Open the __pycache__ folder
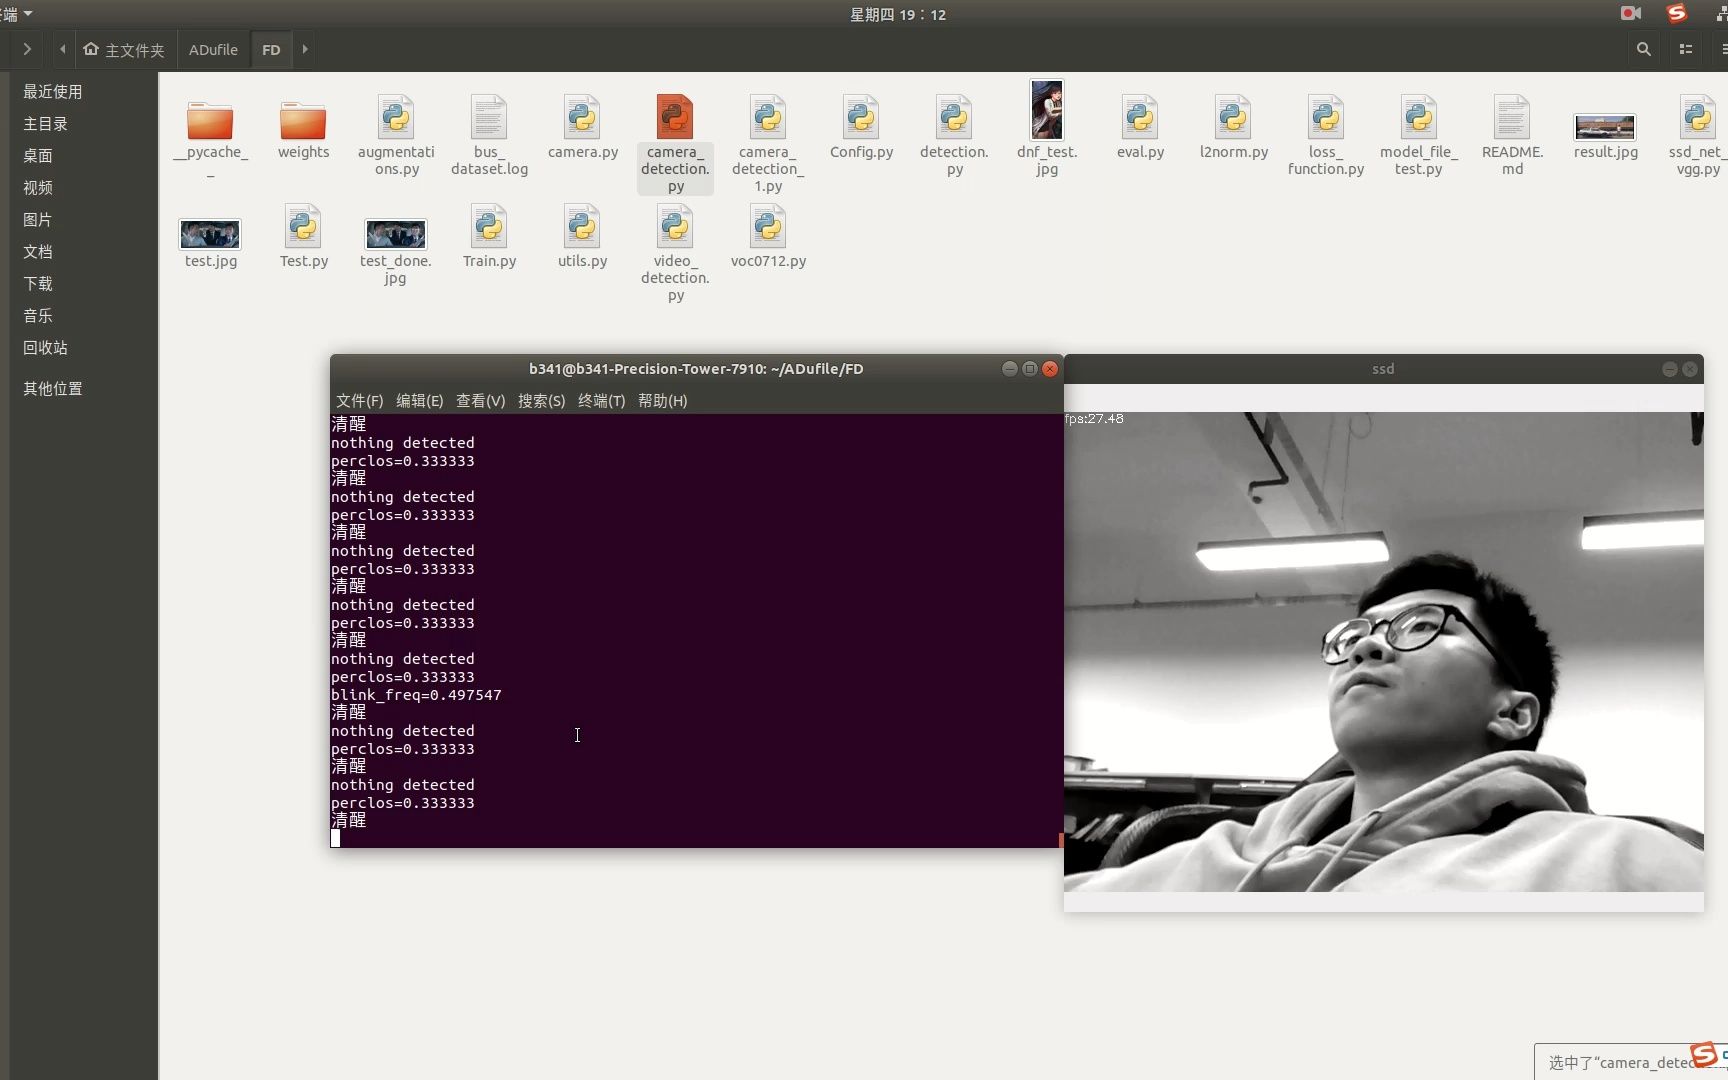The height and width of the screenshot is (1080, 1728). coord(210,121)
